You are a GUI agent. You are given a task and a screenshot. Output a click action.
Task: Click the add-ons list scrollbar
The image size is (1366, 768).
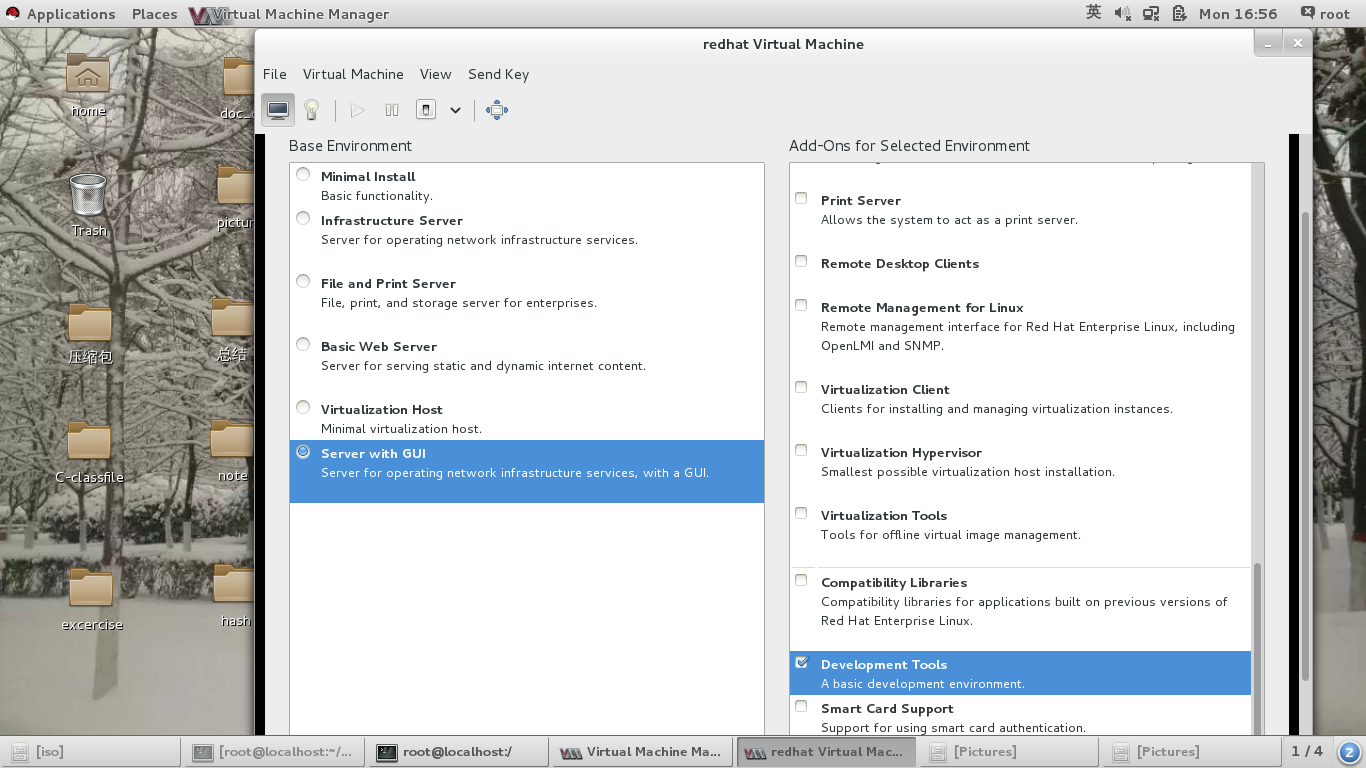click(1258, 650)
